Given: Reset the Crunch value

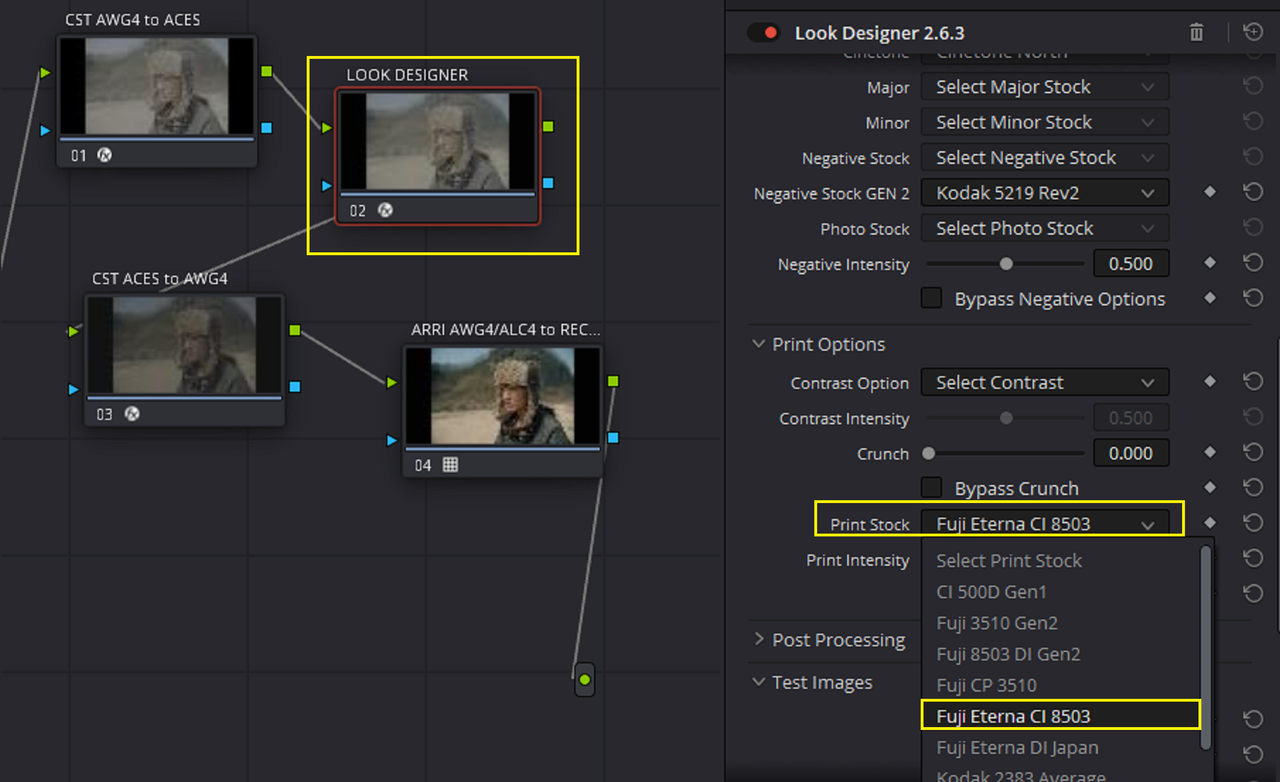Looking at the screenshot, I should [x=1253, y=453].
